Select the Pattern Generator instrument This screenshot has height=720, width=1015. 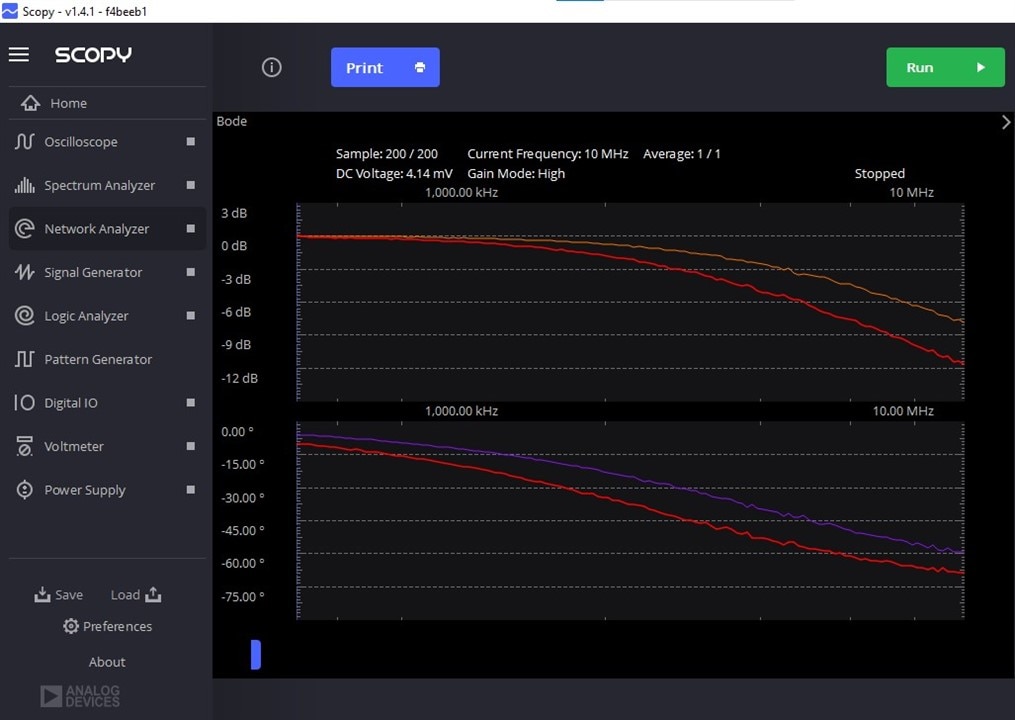coord(98,360)
